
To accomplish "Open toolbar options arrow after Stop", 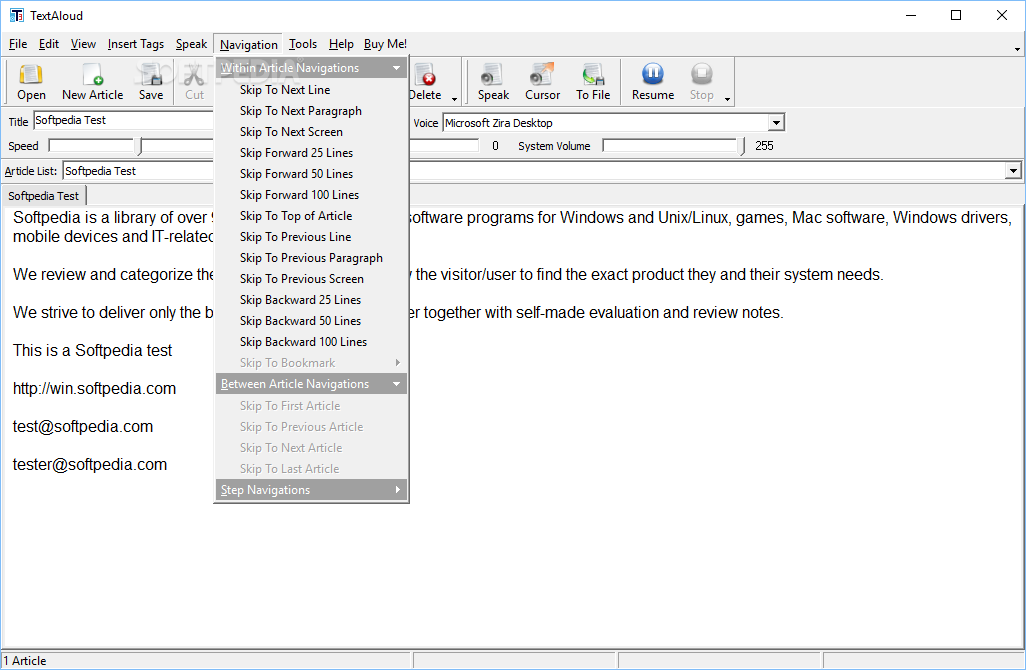I will [x=727, y=99].
